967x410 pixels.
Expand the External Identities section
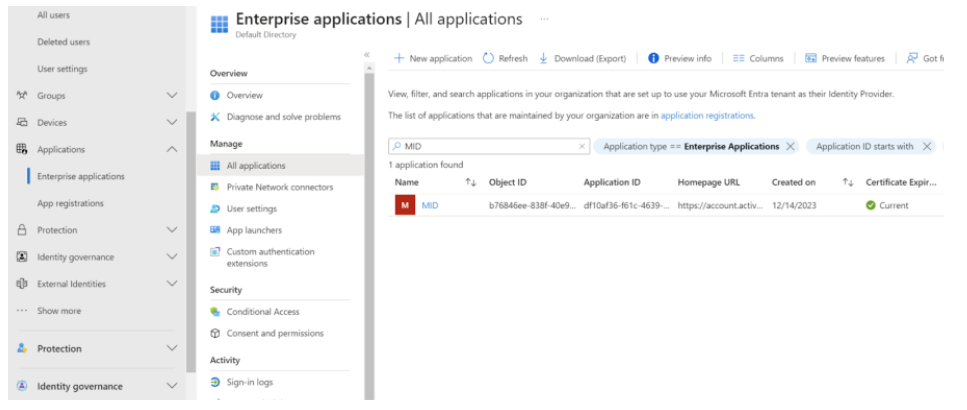coord(171,284)
